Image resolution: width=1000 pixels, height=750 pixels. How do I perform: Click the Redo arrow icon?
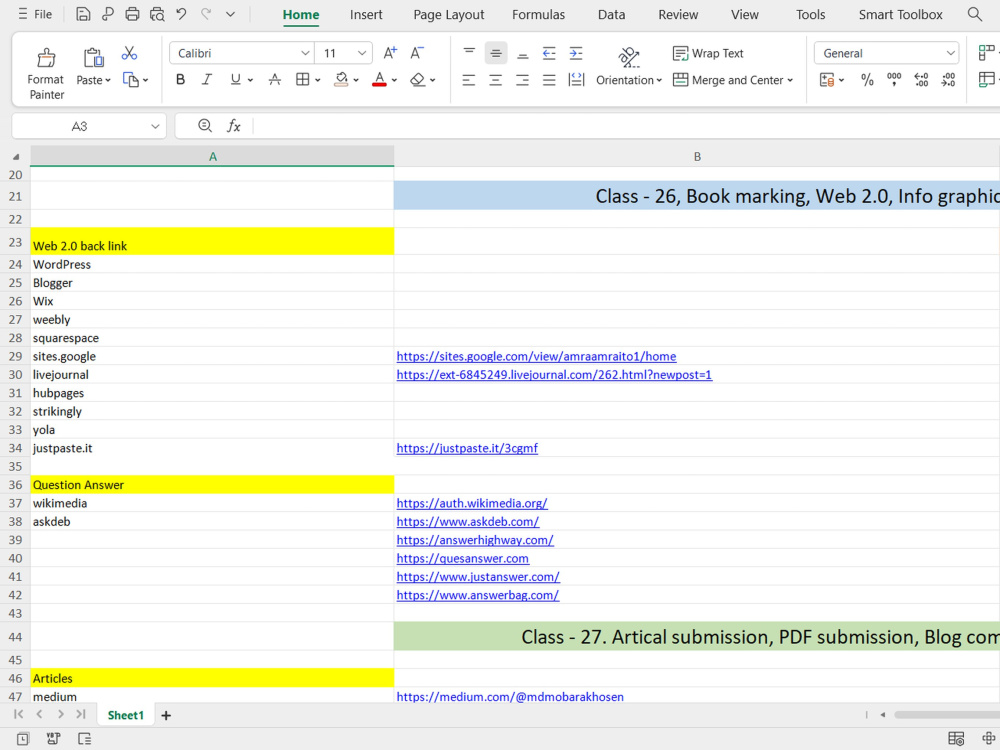pos(206,14)
